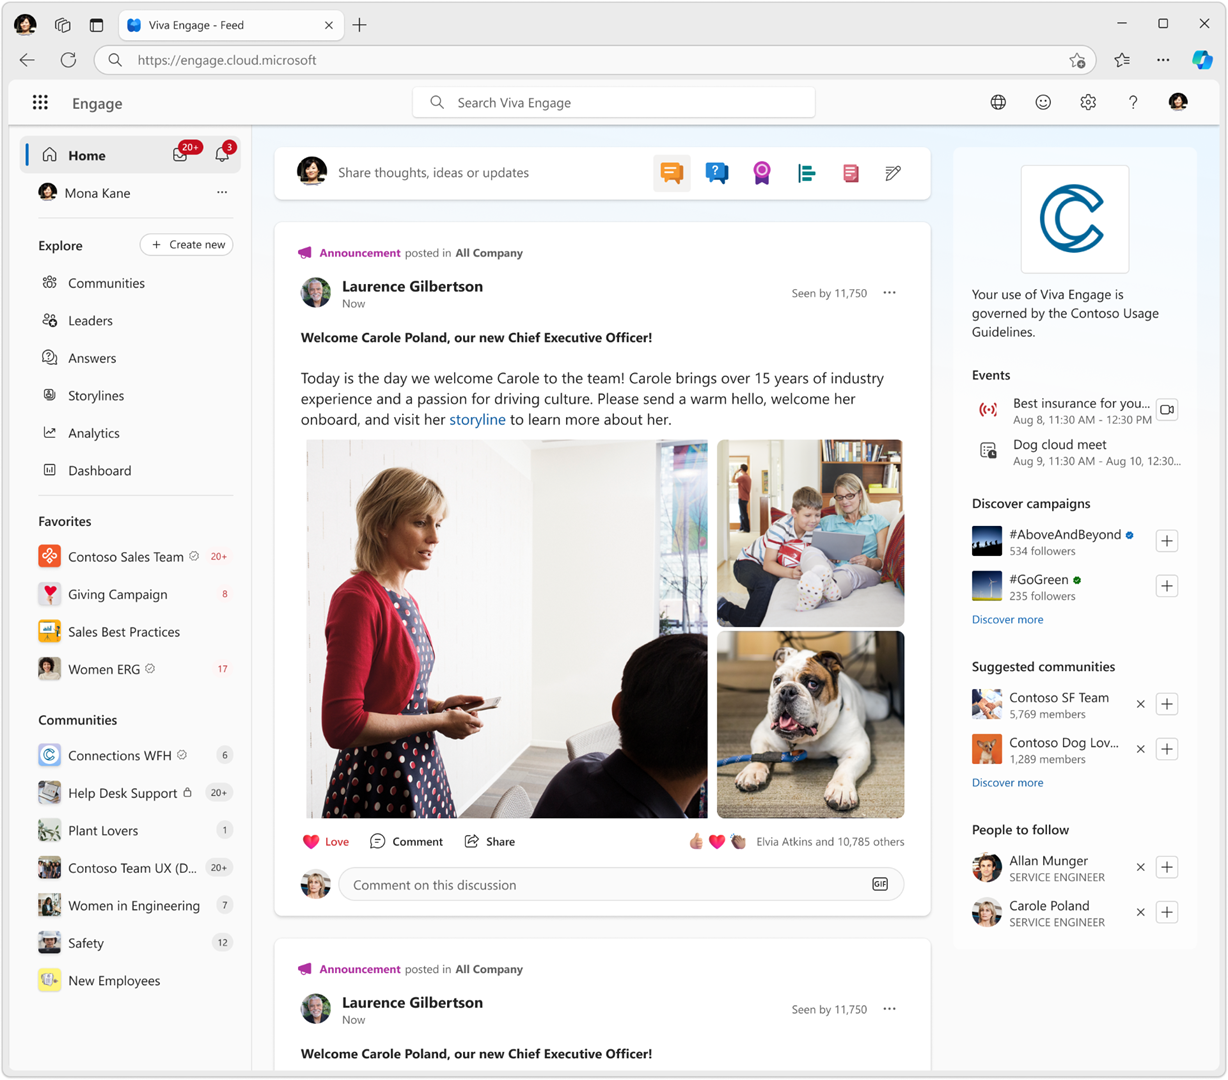Open the feedback smiley icon
Image resolution: width=1228 pixels, height=1080 pixels.
(1043, 102)
